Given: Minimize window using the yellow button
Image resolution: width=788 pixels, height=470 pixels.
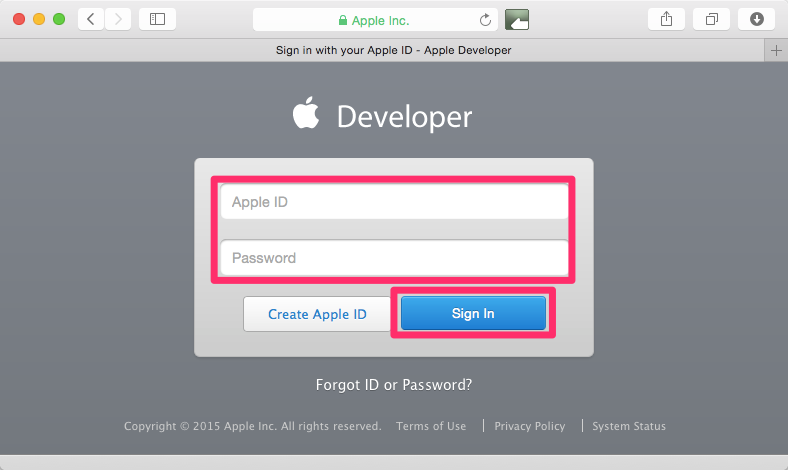Looking at the screenshot, I should tap(39, 20).
